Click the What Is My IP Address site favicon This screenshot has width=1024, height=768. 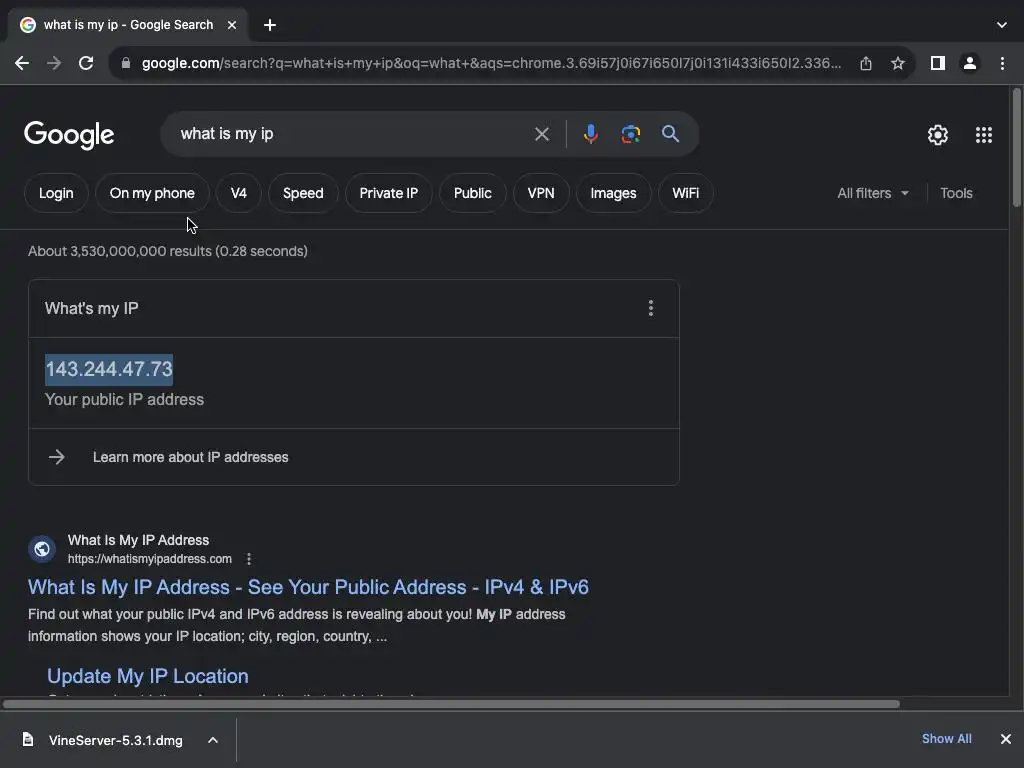[42, 549]
